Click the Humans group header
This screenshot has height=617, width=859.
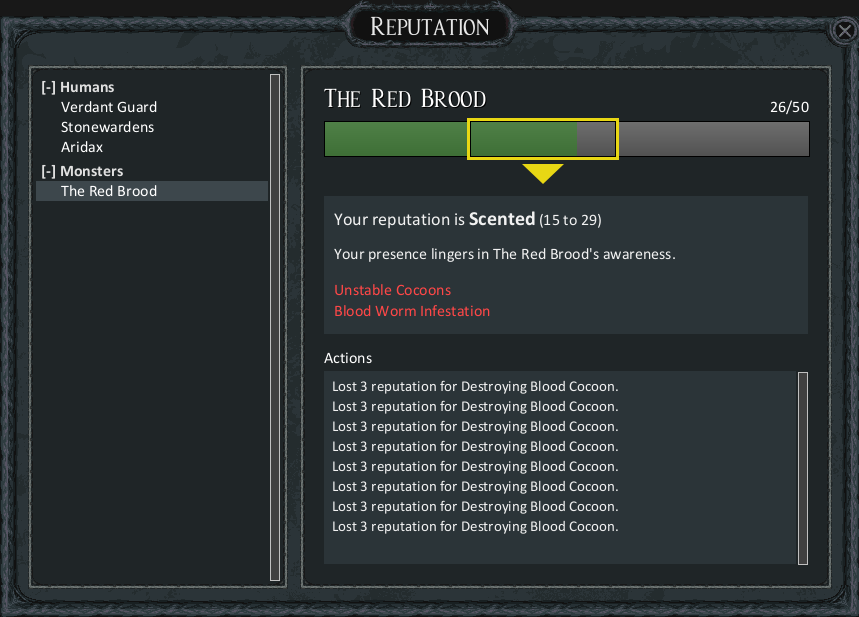coord(87,87)
